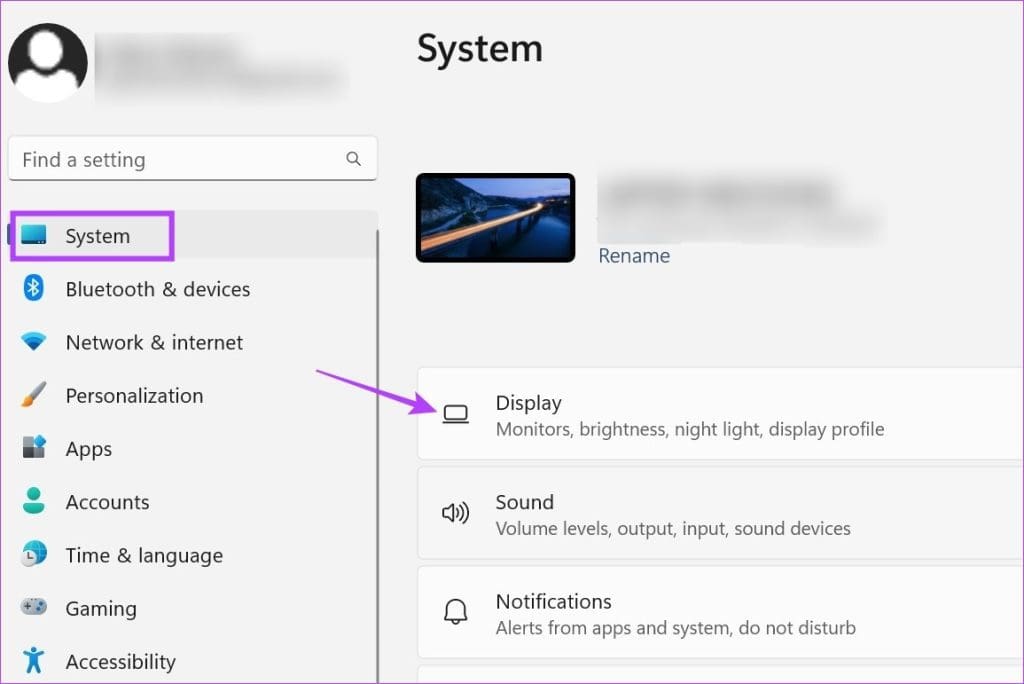This screenshot has width=1024, height=684.
Task: Click the Notifications bell icon
Action: [456, 611]
